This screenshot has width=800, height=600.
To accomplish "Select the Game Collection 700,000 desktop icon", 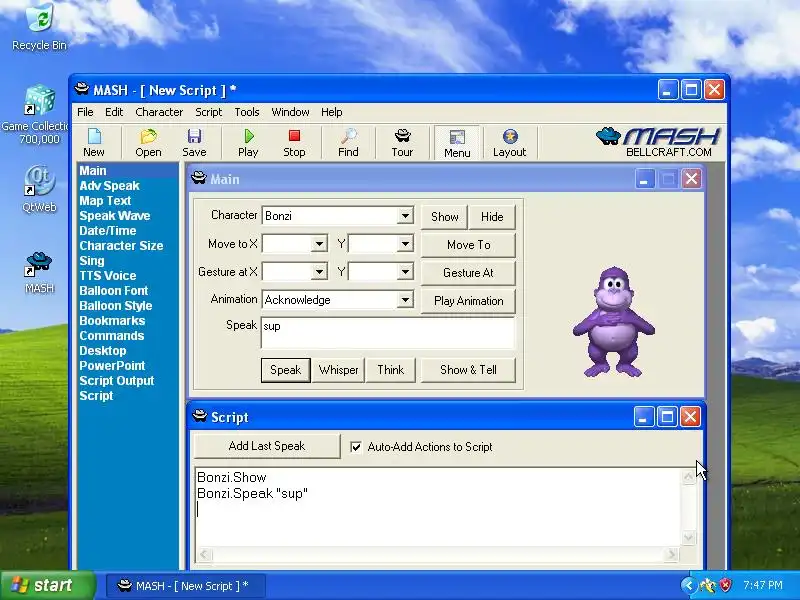I will click(39, 115).
